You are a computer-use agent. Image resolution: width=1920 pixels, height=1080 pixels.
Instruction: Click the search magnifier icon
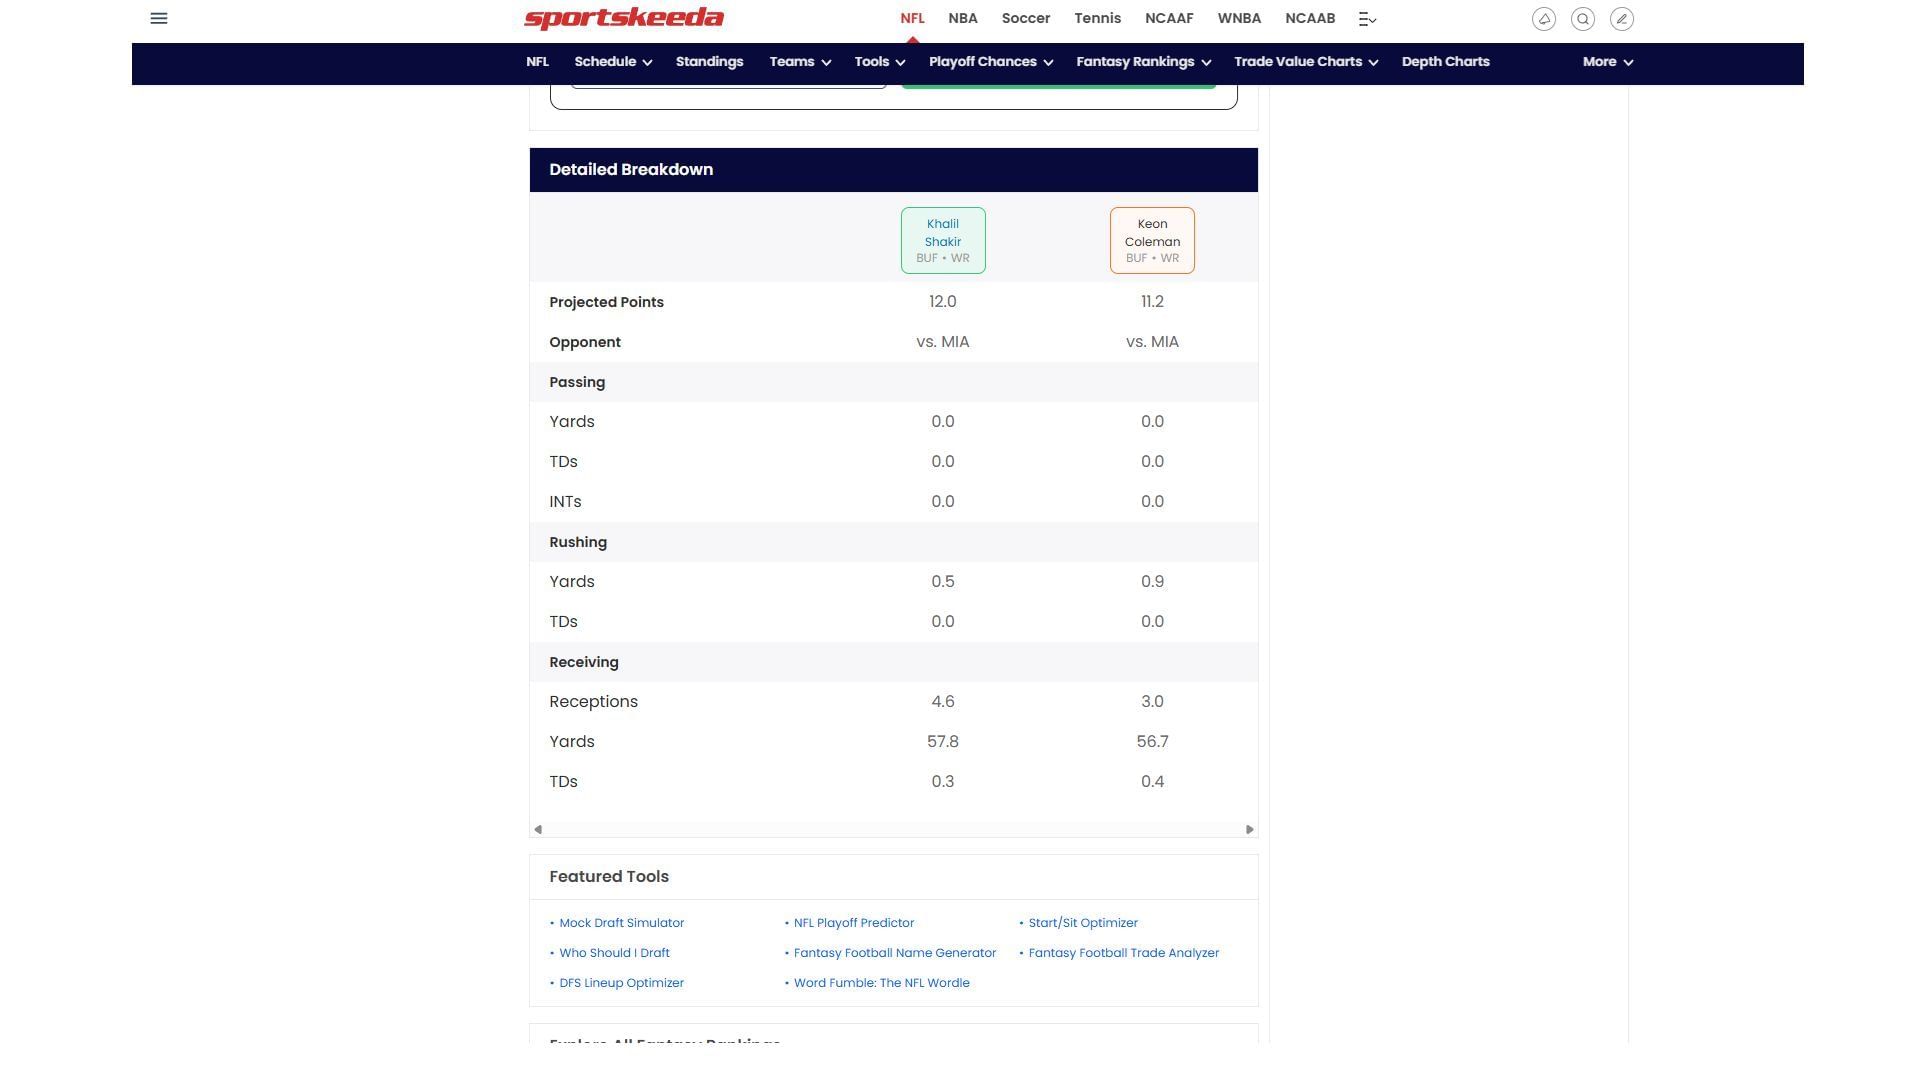click(x=1582, y=19)
